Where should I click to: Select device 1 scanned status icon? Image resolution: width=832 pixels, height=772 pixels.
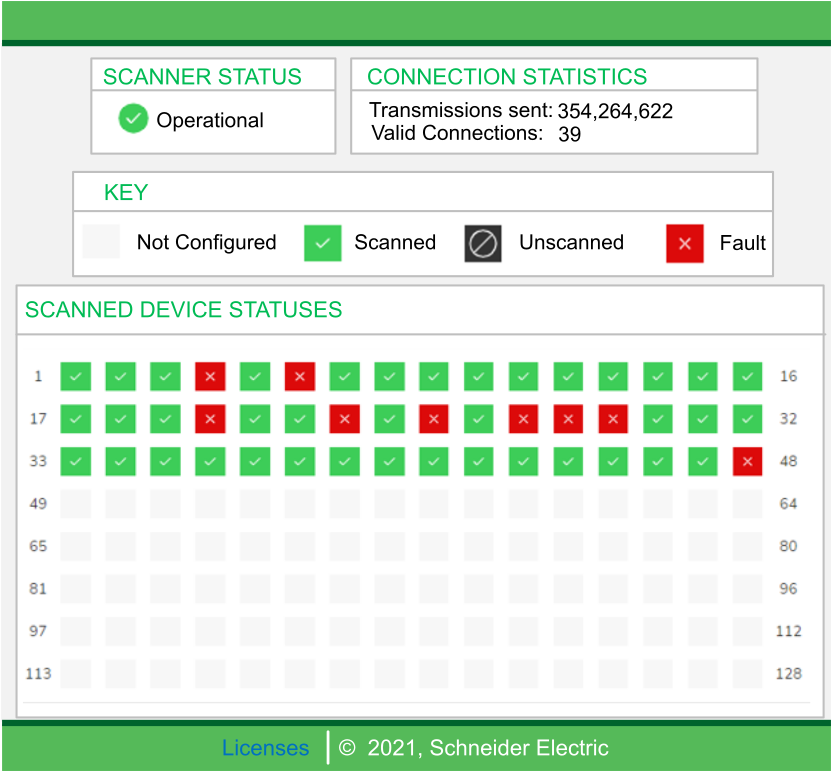76,376
